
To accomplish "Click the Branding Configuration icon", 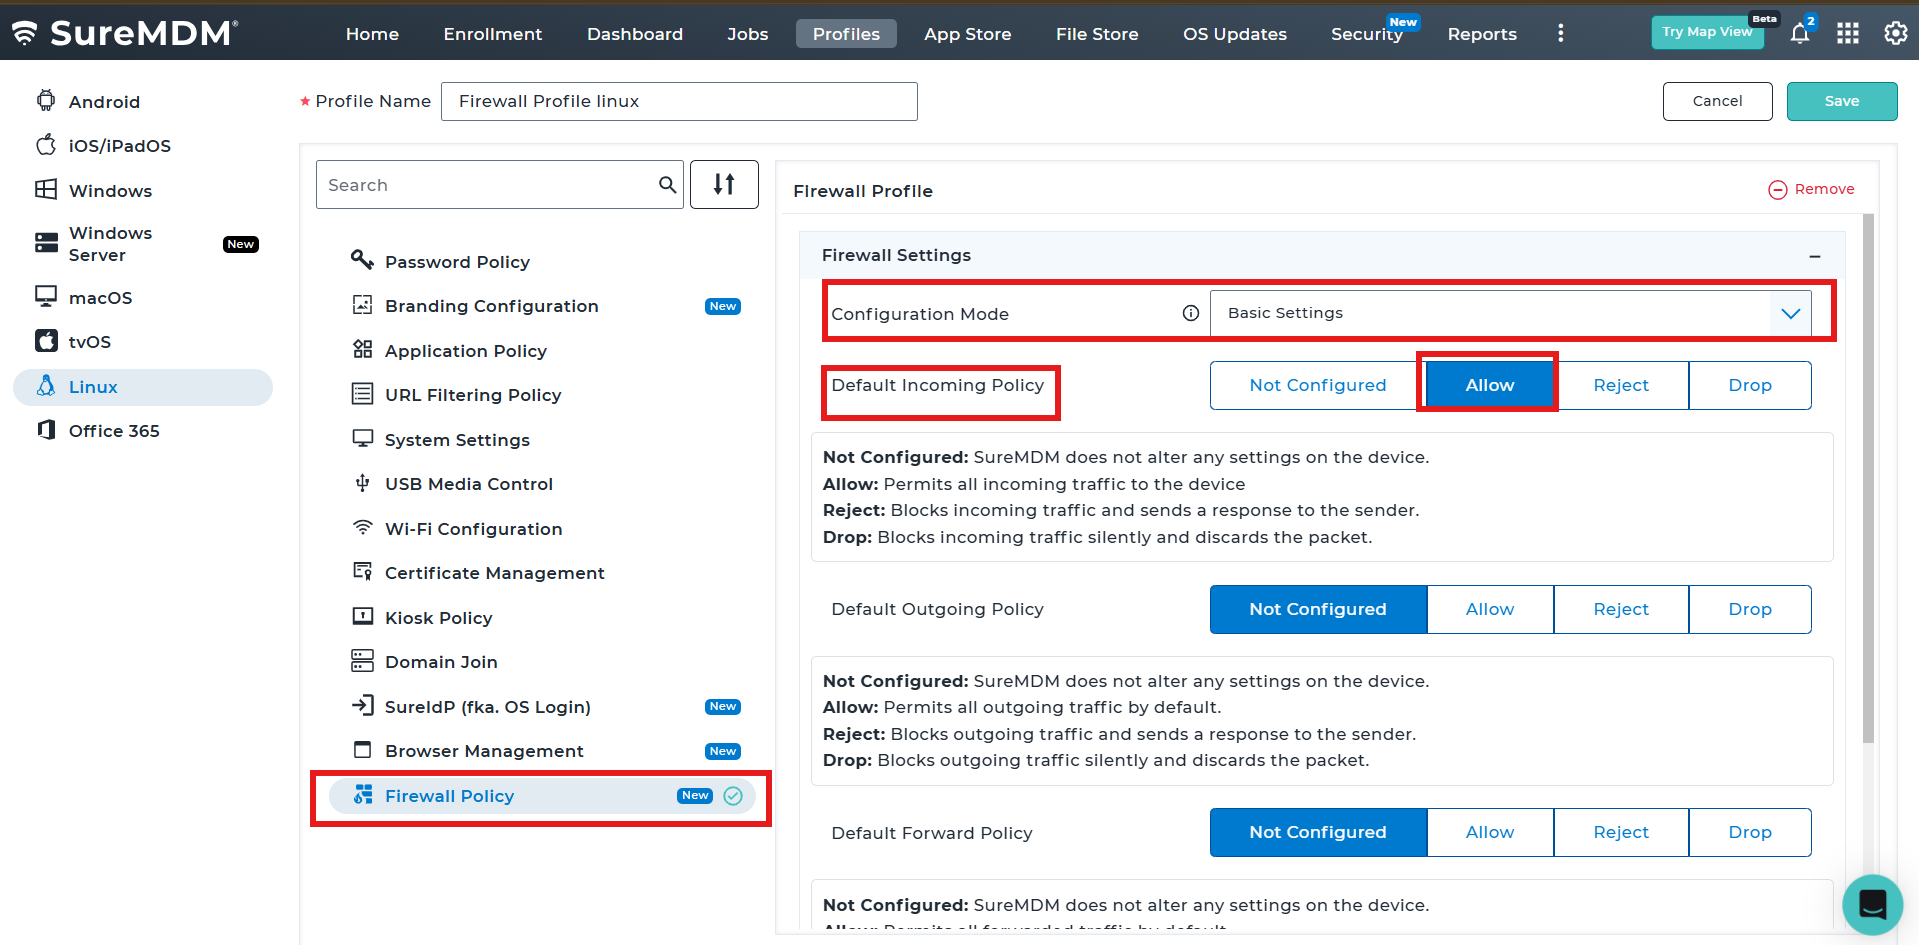I will point(362,305).
